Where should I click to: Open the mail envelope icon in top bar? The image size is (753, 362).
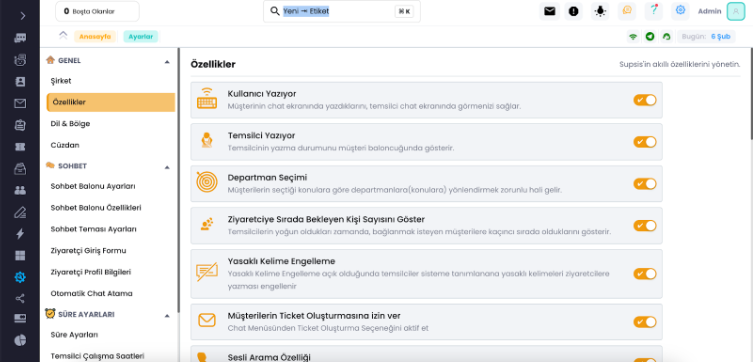click(x=549, y=11)
